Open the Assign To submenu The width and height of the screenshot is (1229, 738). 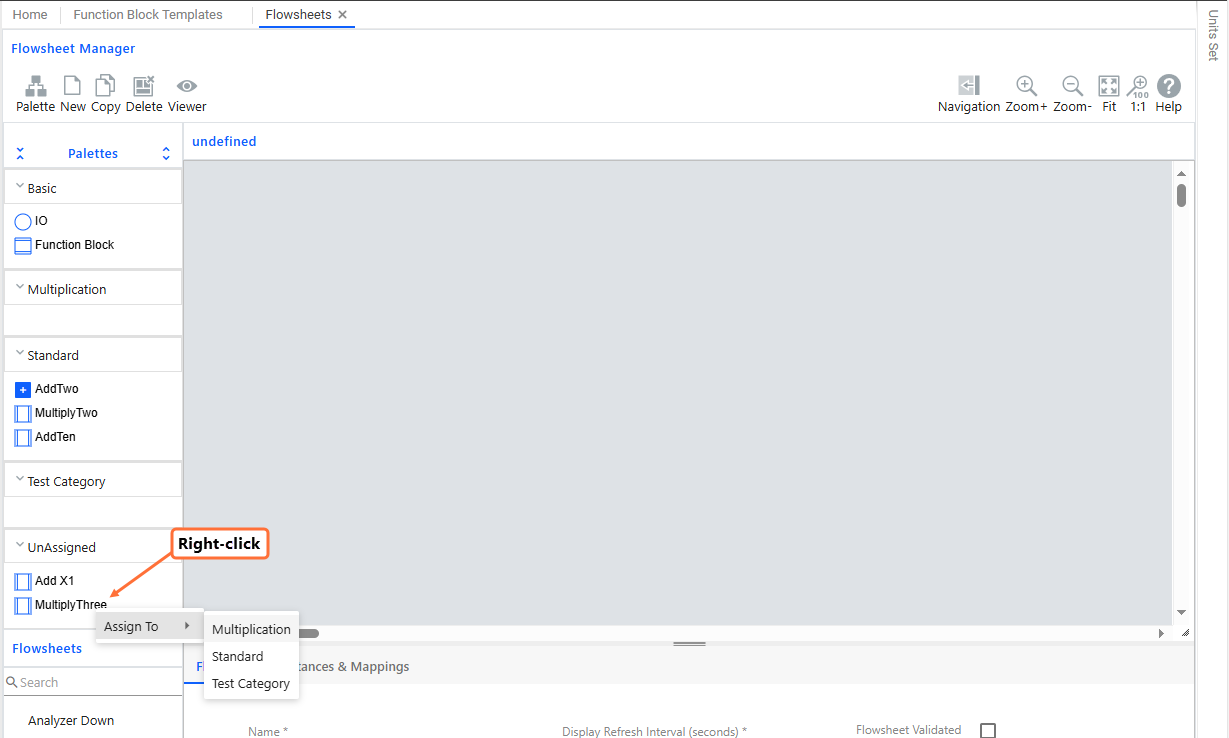(x=149, y=627)
